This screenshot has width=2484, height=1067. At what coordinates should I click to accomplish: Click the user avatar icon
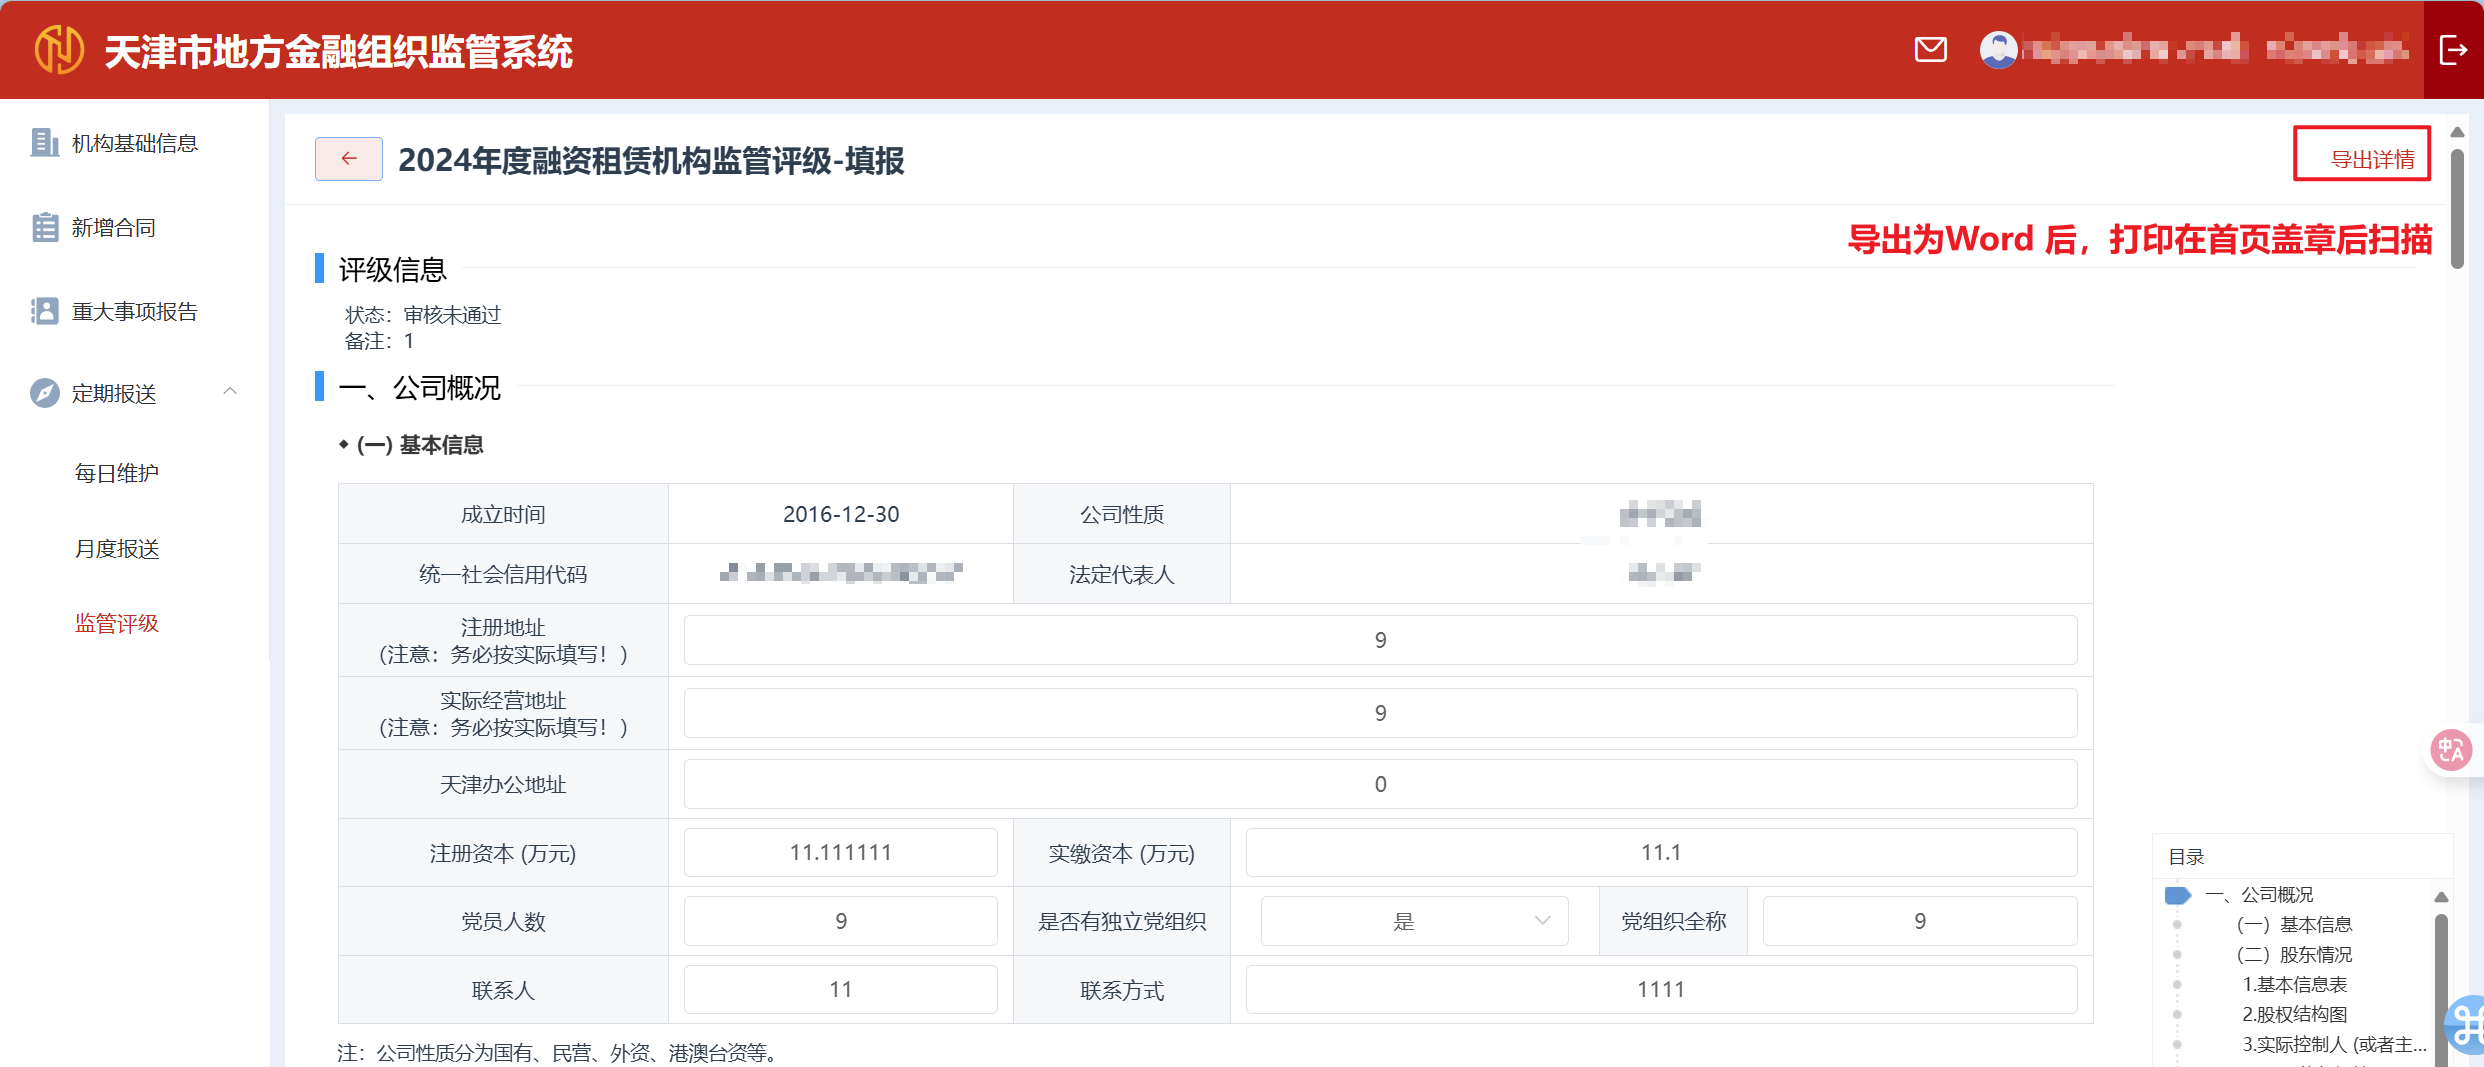[x=1998, y=50]
